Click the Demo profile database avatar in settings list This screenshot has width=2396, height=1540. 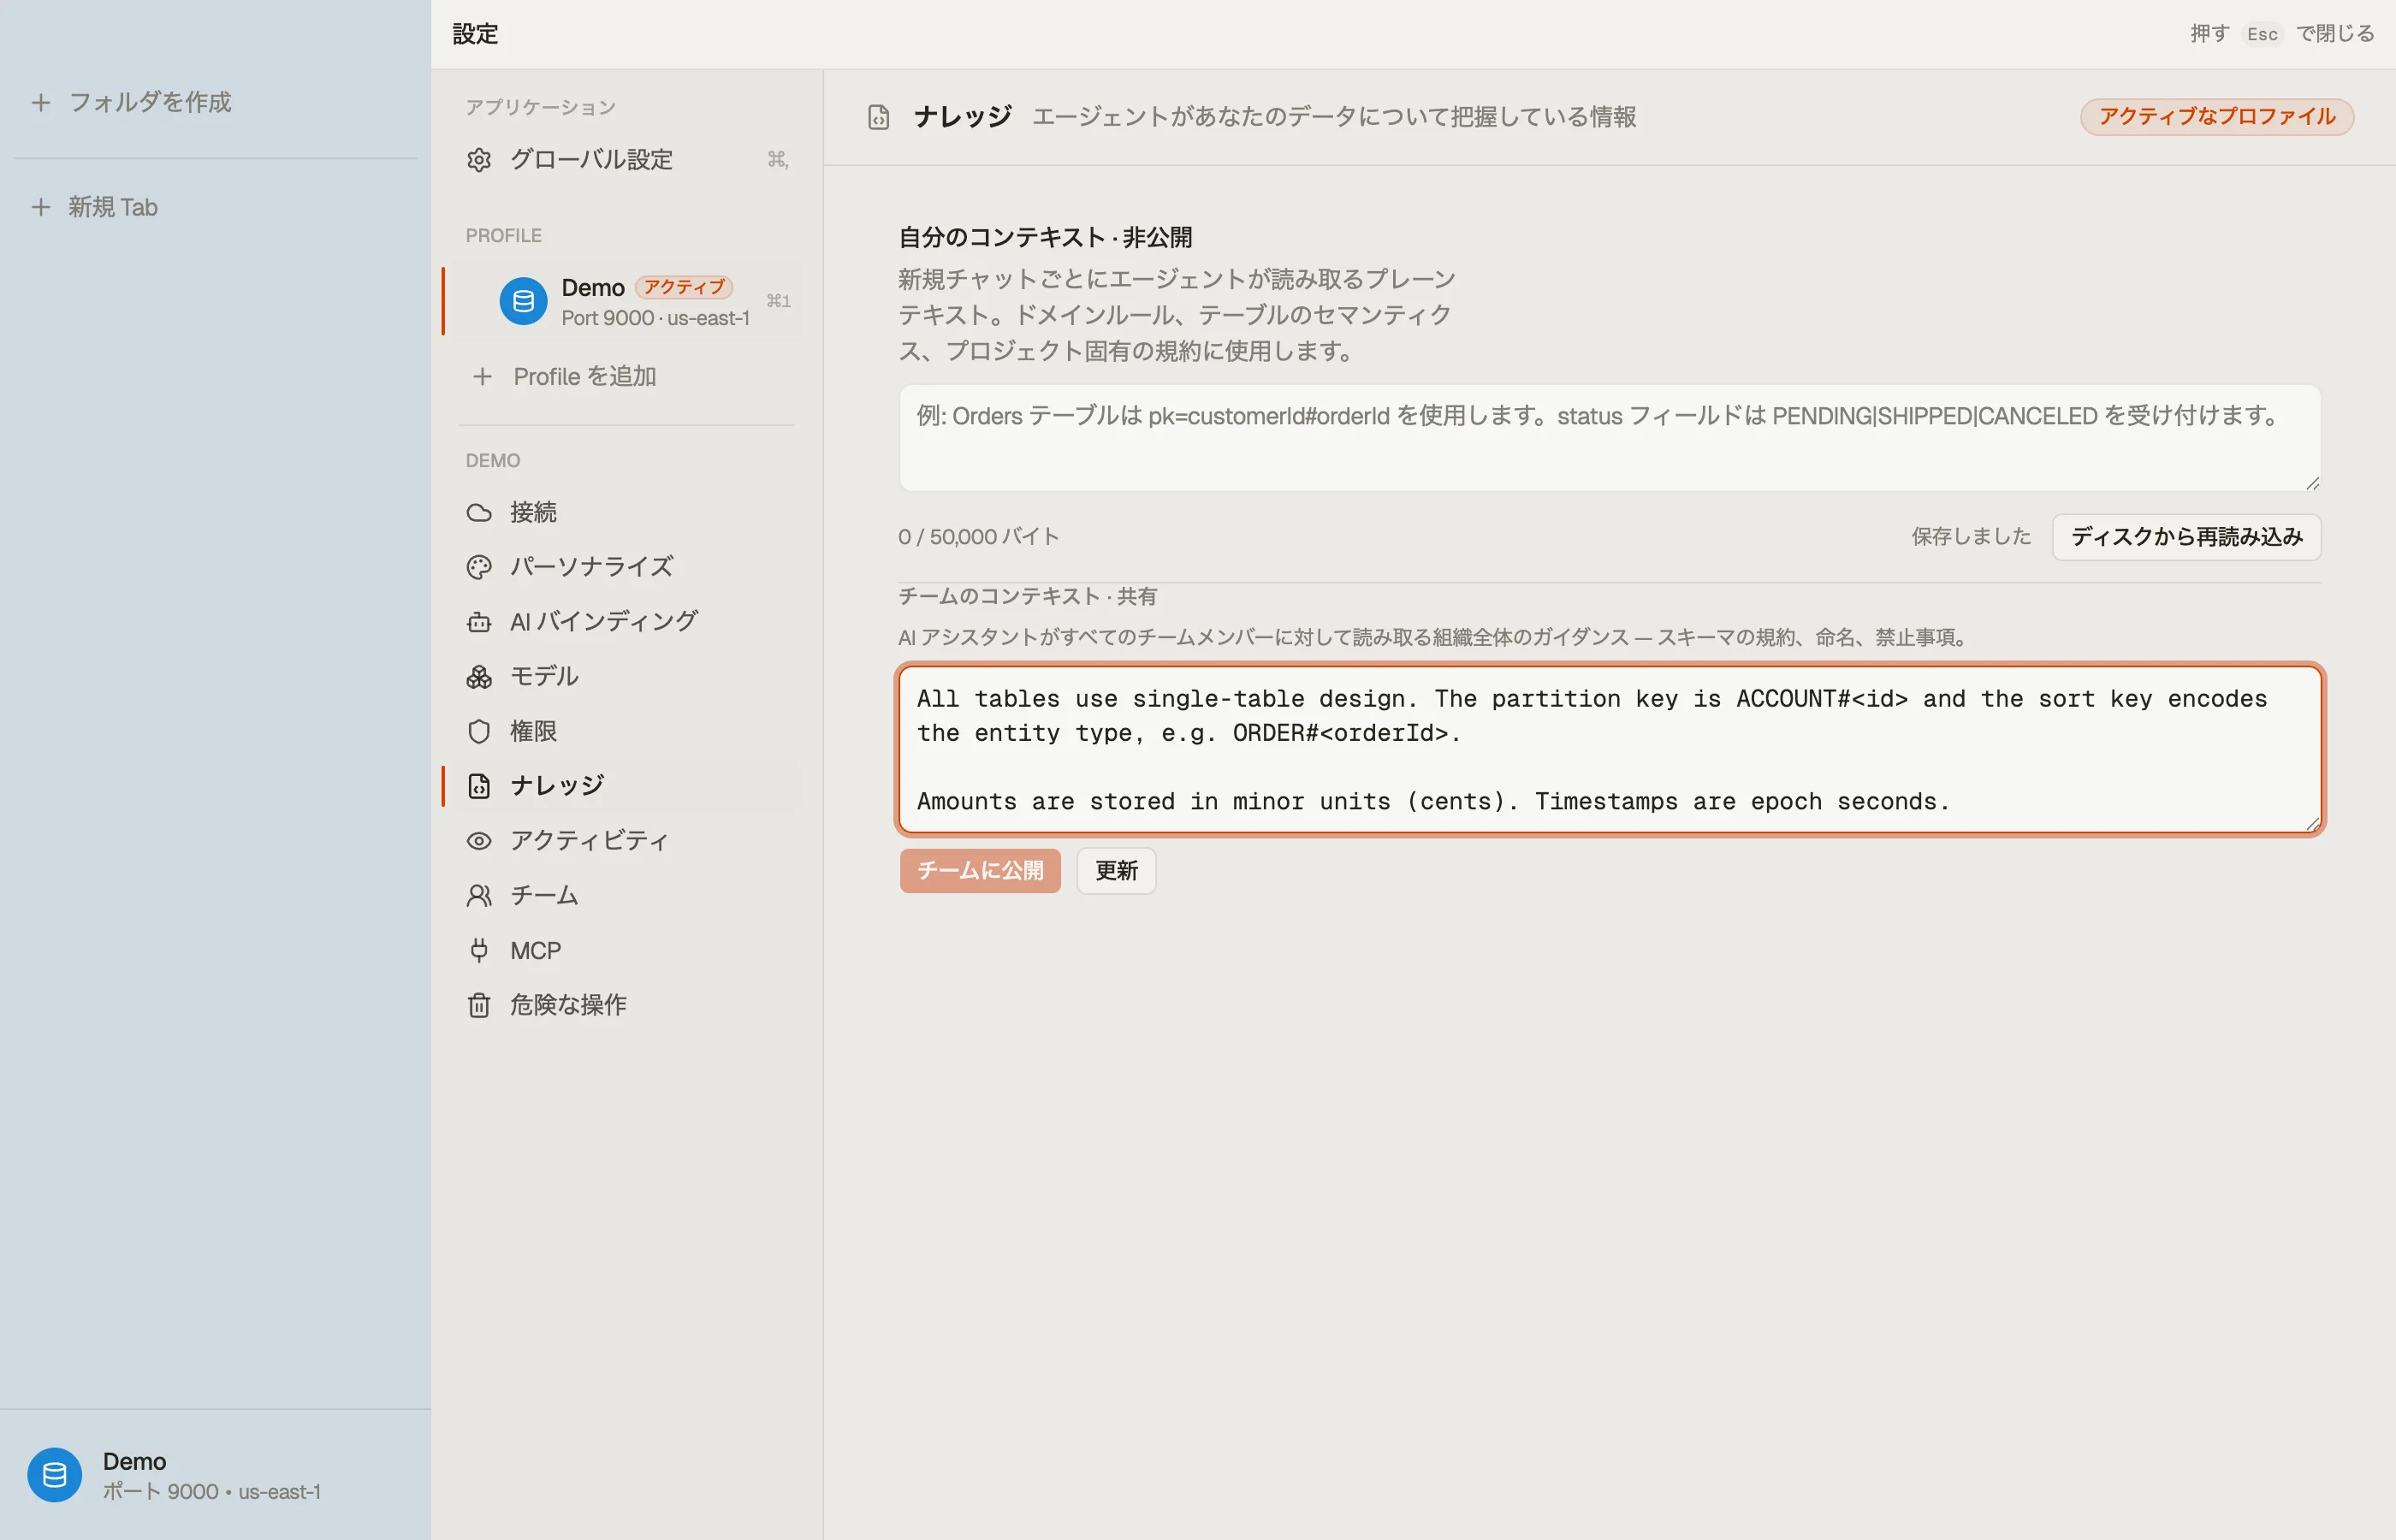point(523,301)
